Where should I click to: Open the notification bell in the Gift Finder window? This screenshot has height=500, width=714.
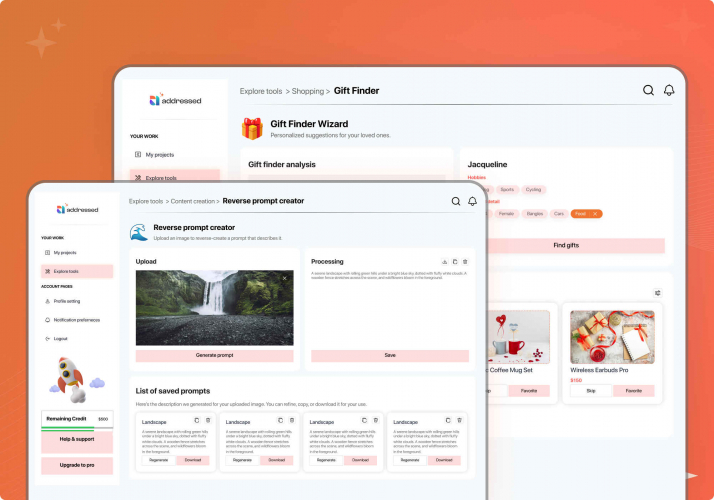pyautogui.click(x=669, y=90)
